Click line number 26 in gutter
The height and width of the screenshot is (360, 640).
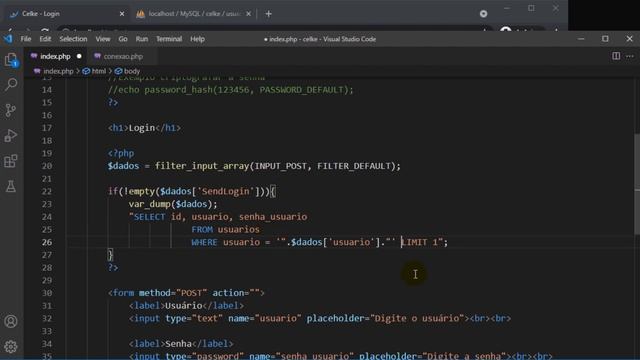pos(47,242)
